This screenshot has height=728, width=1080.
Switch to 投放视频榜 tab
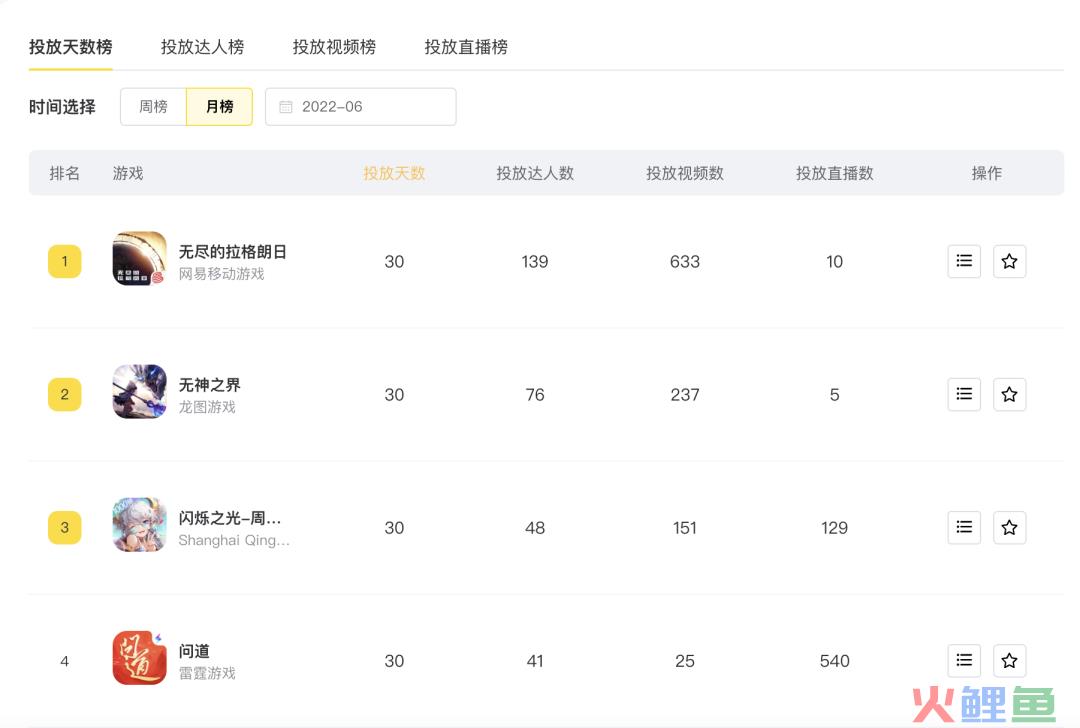[334, 47]
